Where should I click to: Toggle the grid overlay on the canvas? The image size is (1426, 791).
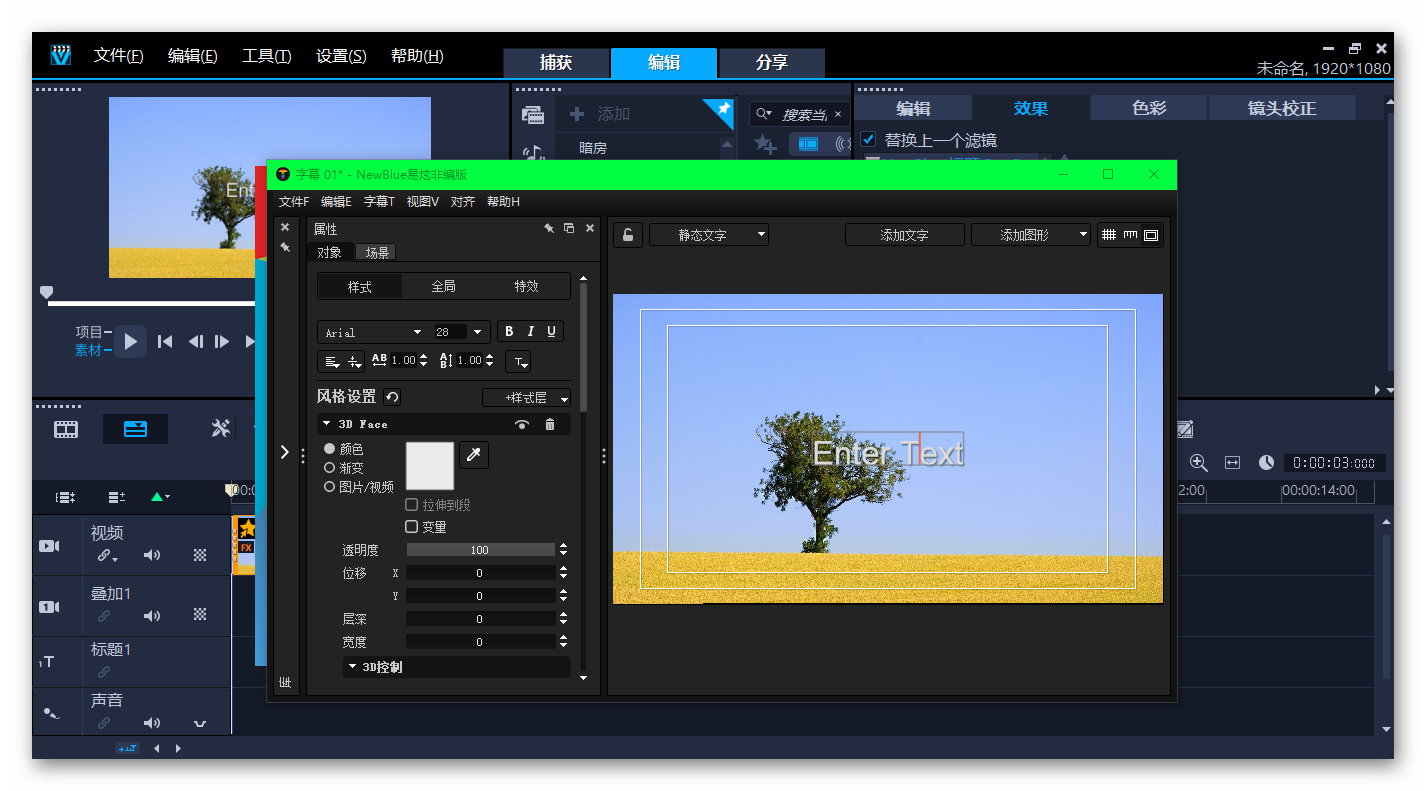[1108, 235]
